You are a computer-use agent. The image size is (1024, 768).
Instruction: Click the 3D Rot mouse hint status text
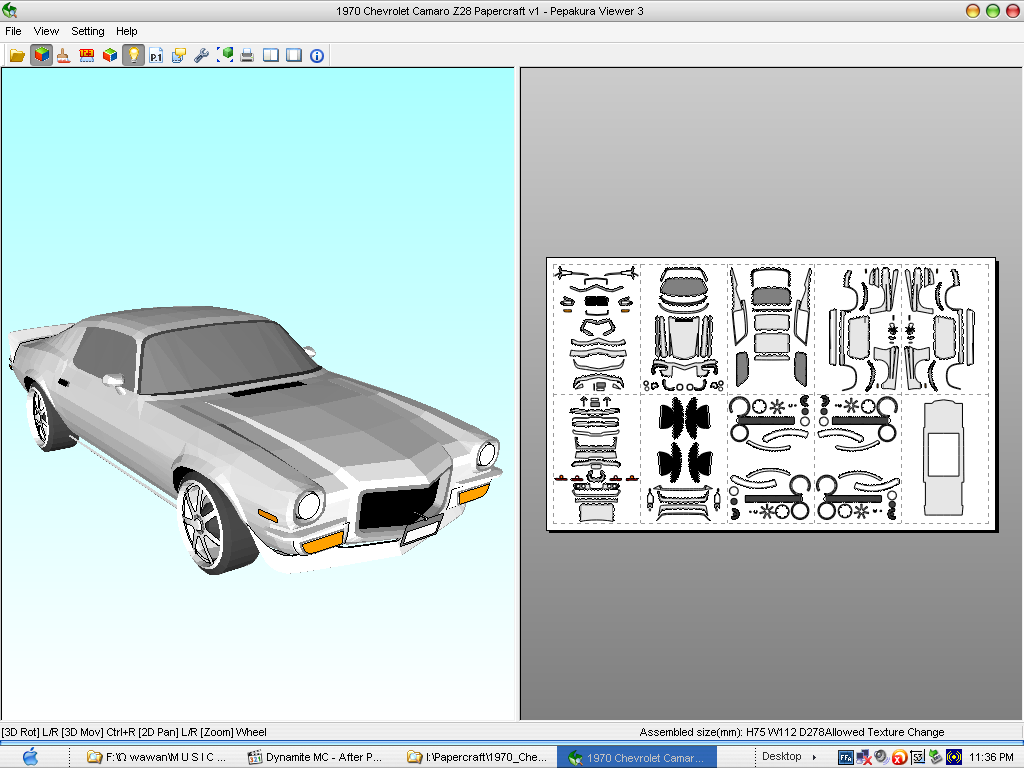point(133,732)
